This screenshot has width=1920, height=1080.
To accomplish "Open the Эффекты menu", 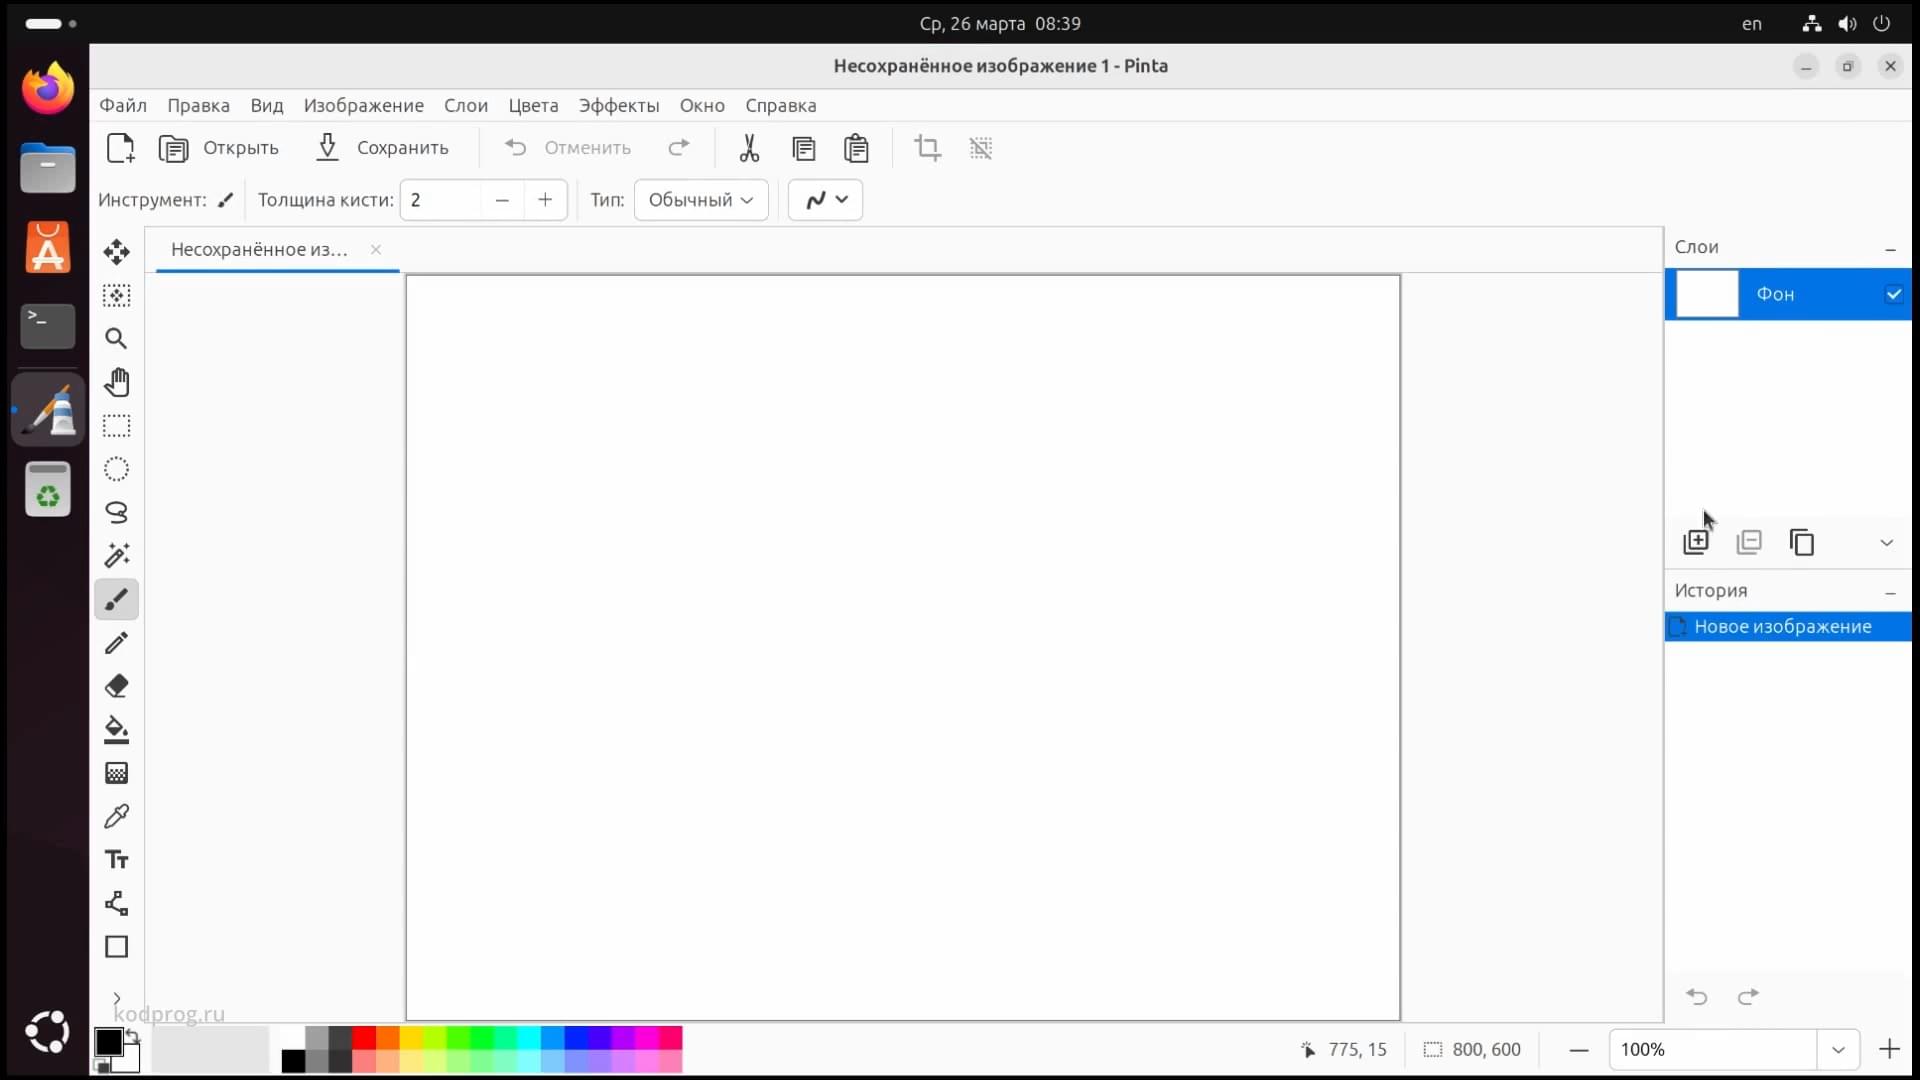I will (619, 106).
